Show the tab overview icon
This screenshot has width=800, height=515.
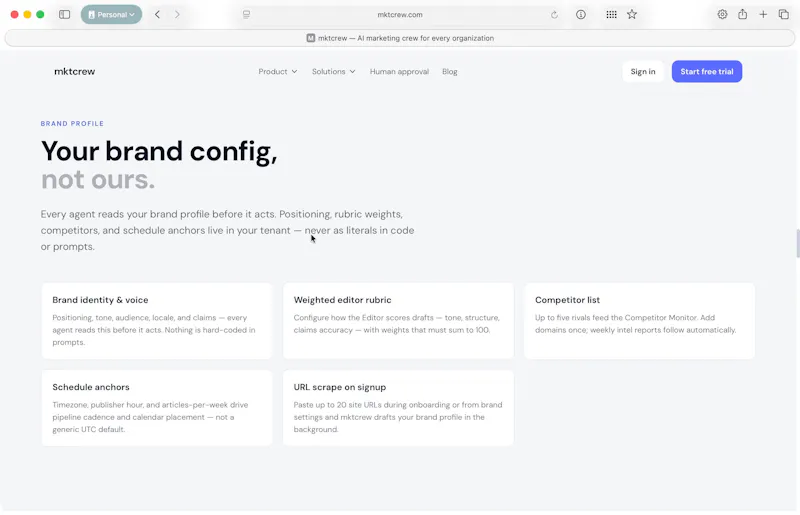click(x=783, y=14)
